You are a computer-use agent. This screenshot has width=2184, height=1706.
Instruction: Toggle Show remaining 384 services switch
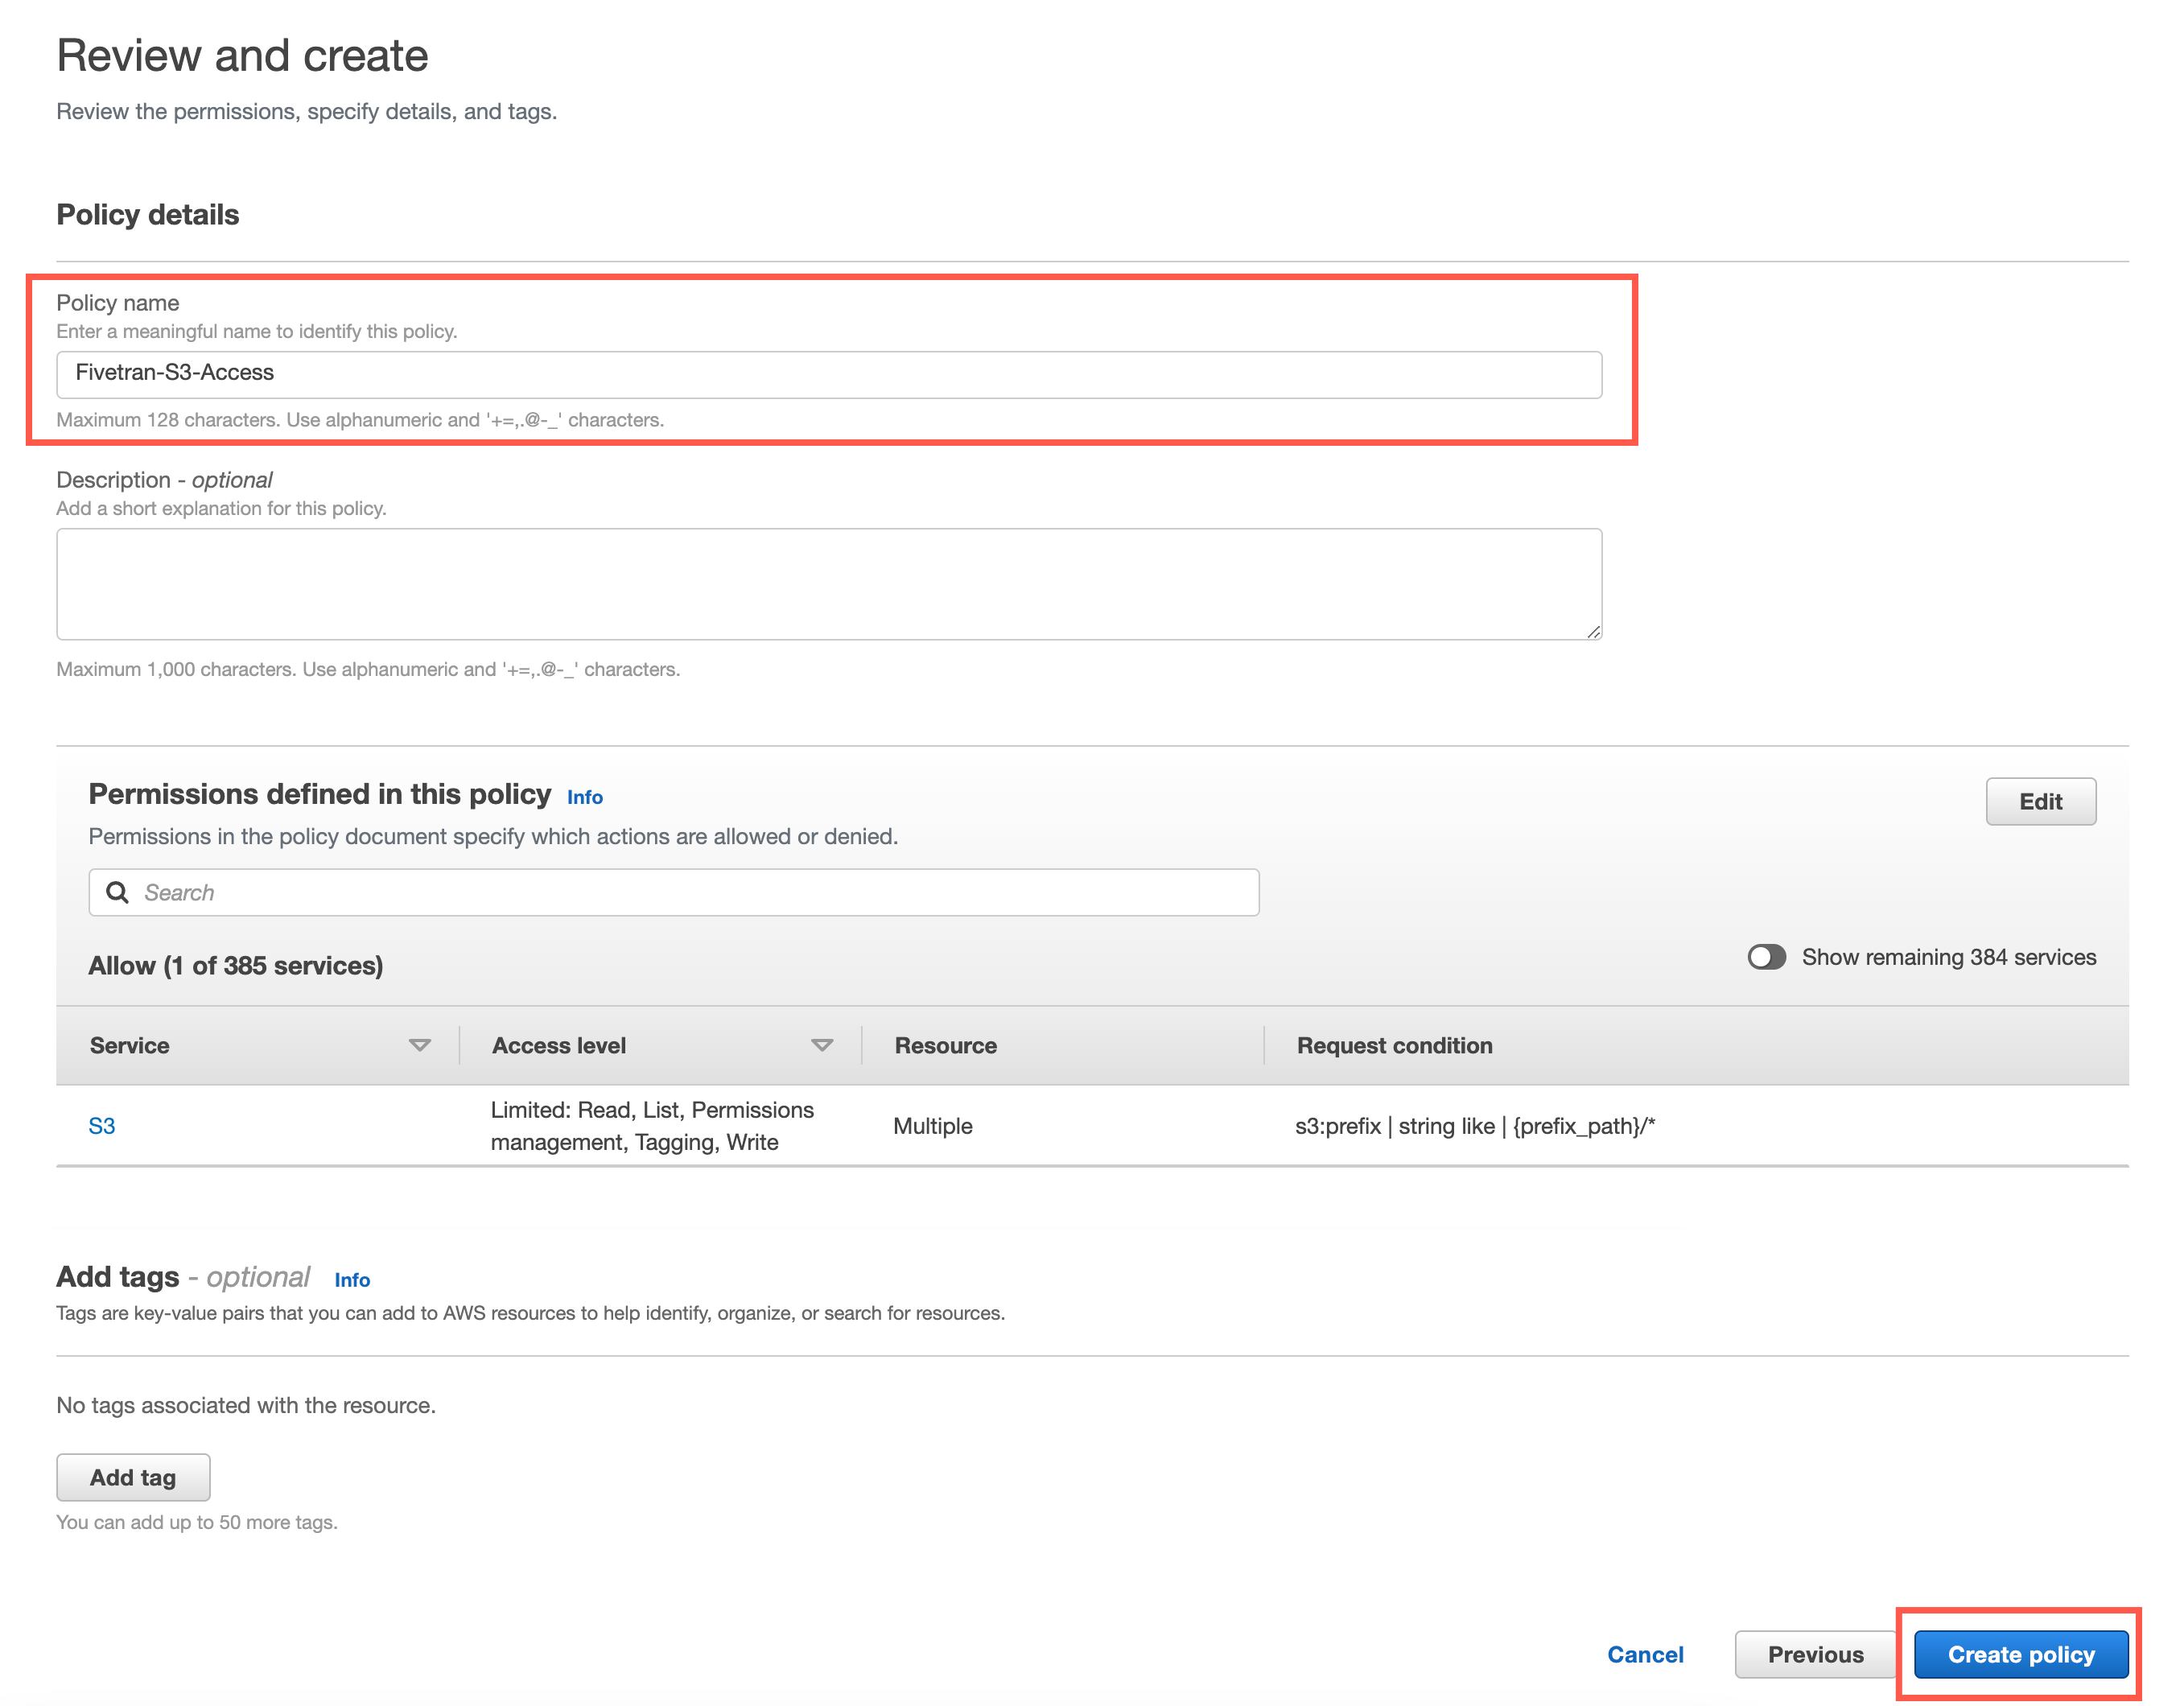pos(1766,957)
